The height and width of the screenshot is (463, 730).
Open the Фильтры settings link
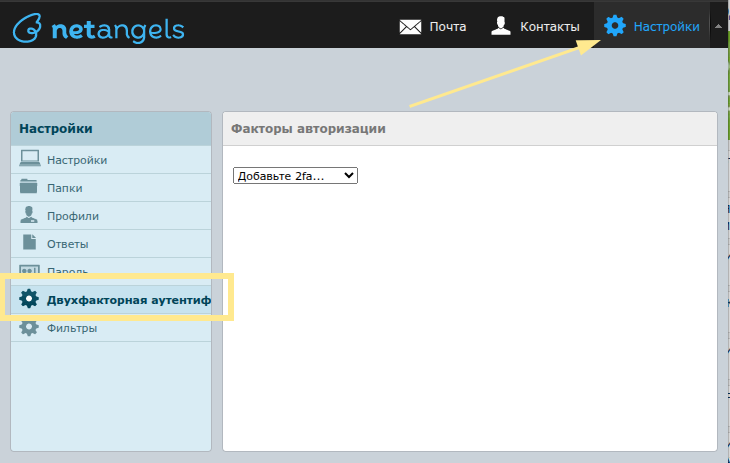pos(72,328)
